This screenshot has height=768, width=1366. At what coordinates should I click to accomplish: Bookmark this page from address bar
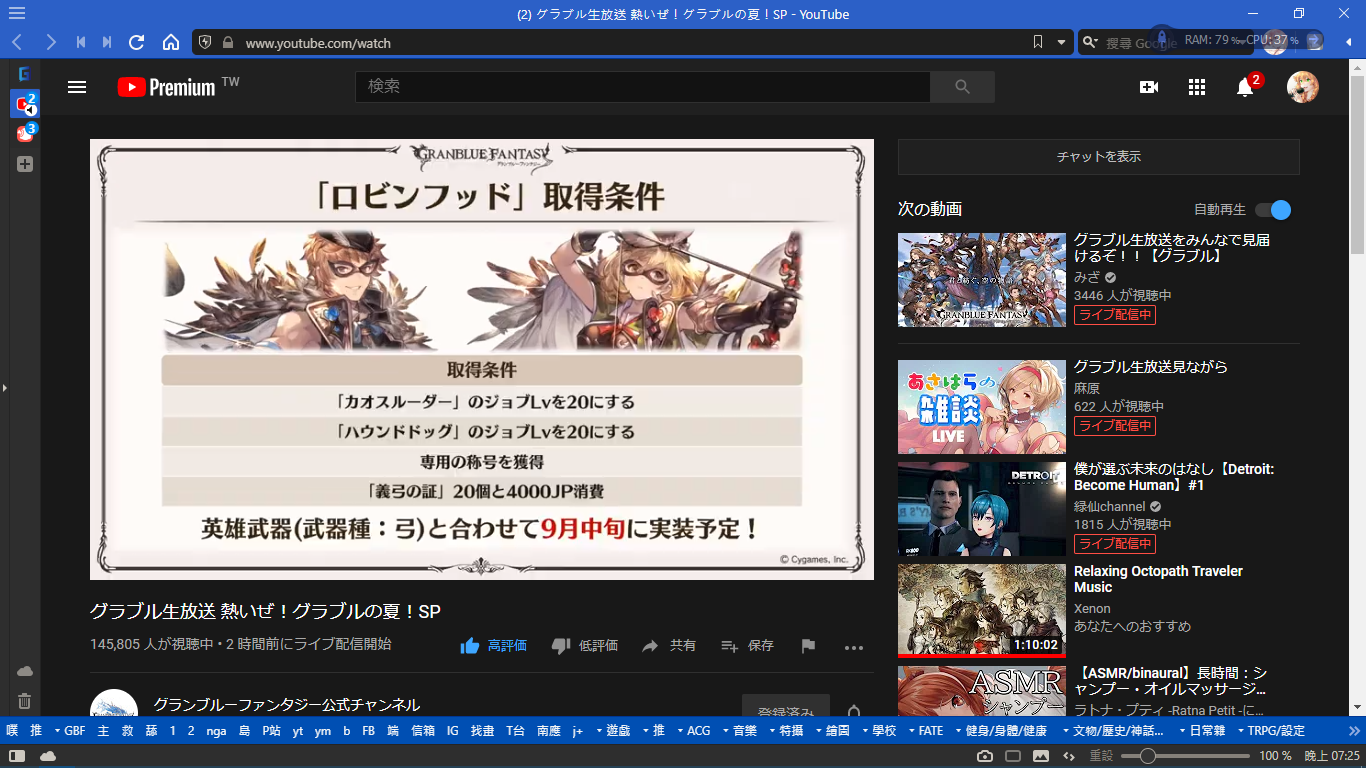pyautogui.click(x=1038, y=42)
